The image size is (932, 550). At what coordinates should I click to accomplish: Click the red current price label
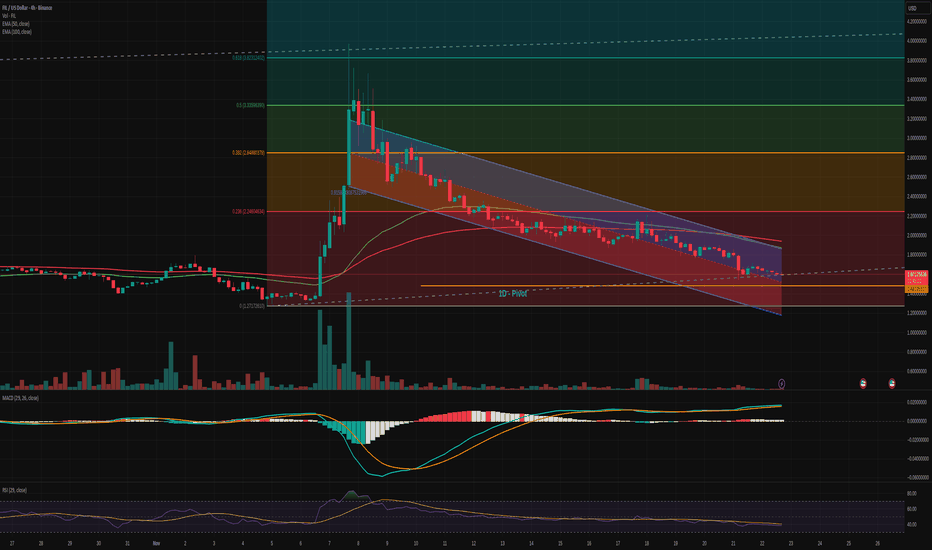pos(917,274)
